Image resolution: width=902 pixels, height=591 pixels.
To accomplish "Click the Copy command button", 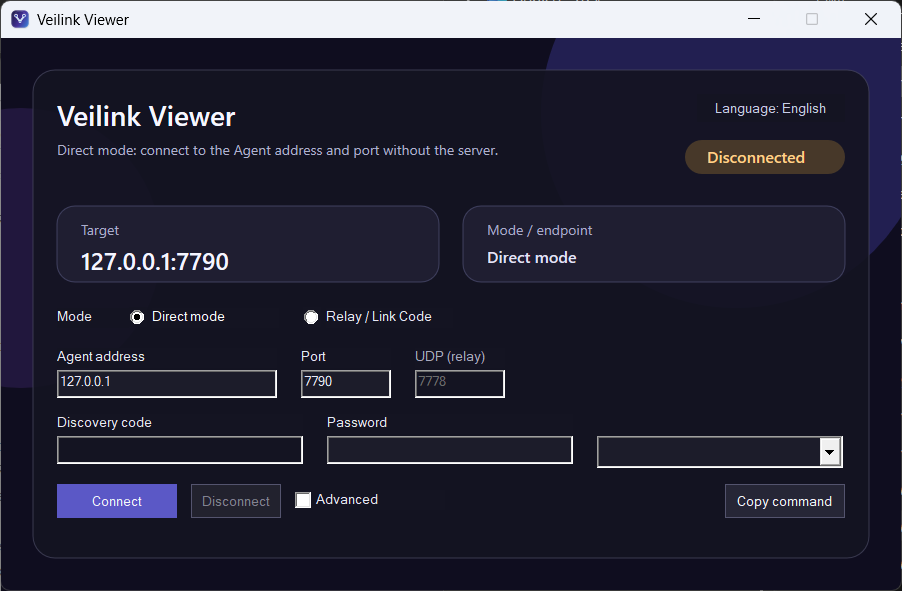I will tap(785, 501).
